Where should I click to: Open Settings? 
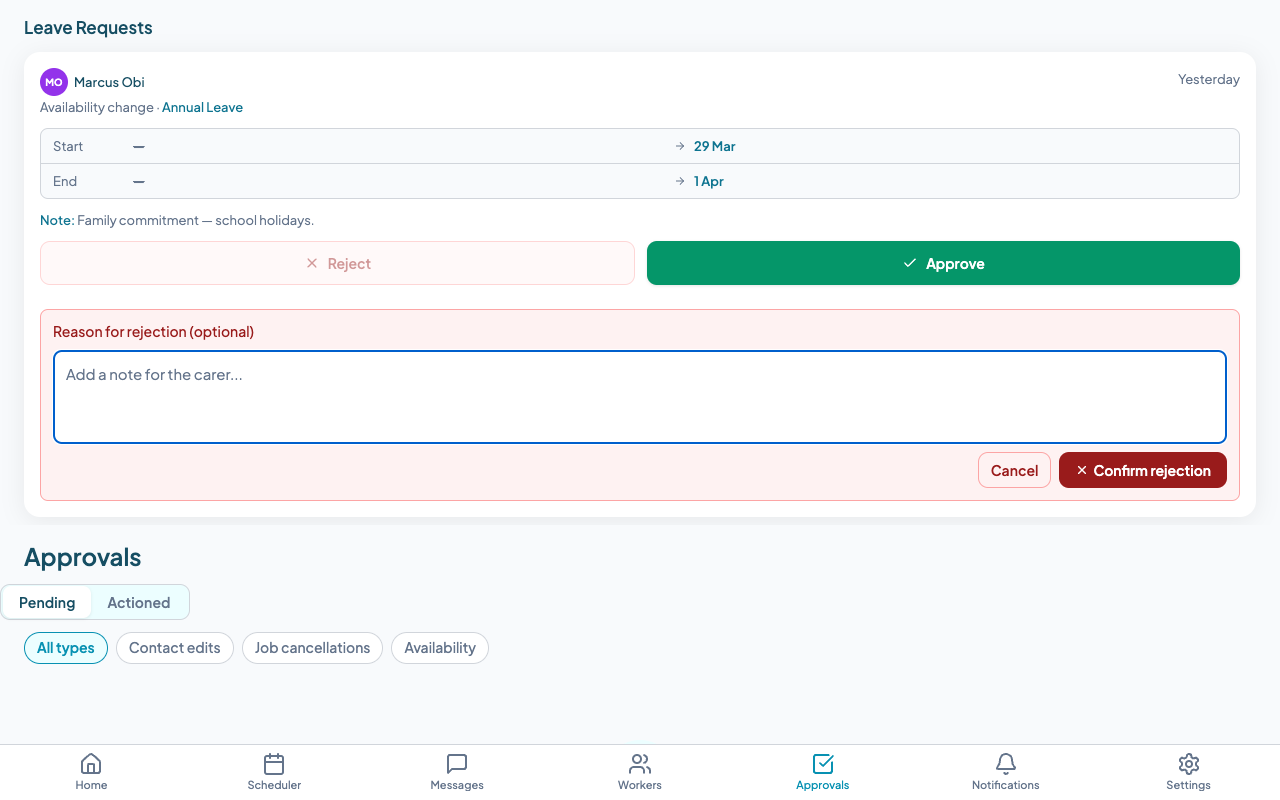[x=1188, y=770]
